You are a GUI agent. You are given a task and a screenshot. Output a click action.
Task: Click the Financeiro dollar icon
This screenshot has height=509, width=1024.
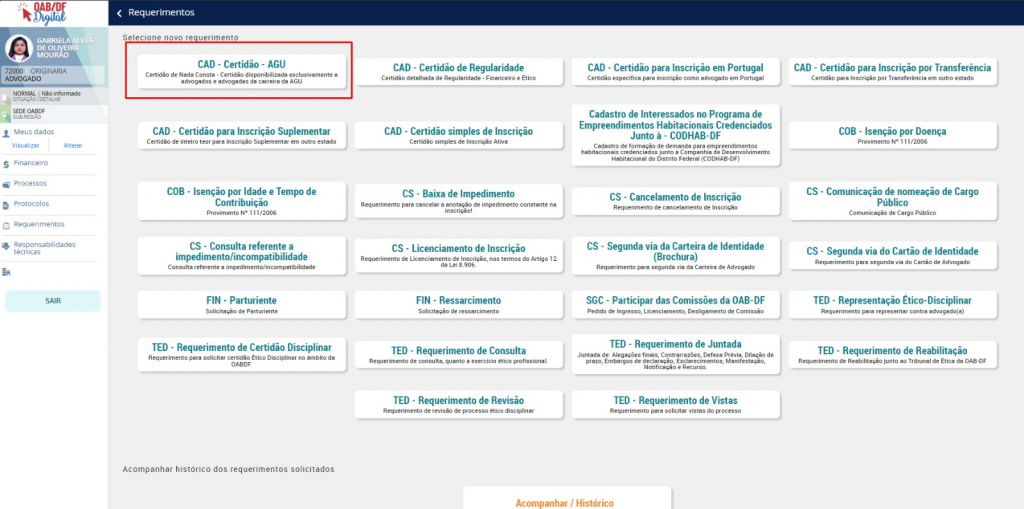click(x=7, y=163)
